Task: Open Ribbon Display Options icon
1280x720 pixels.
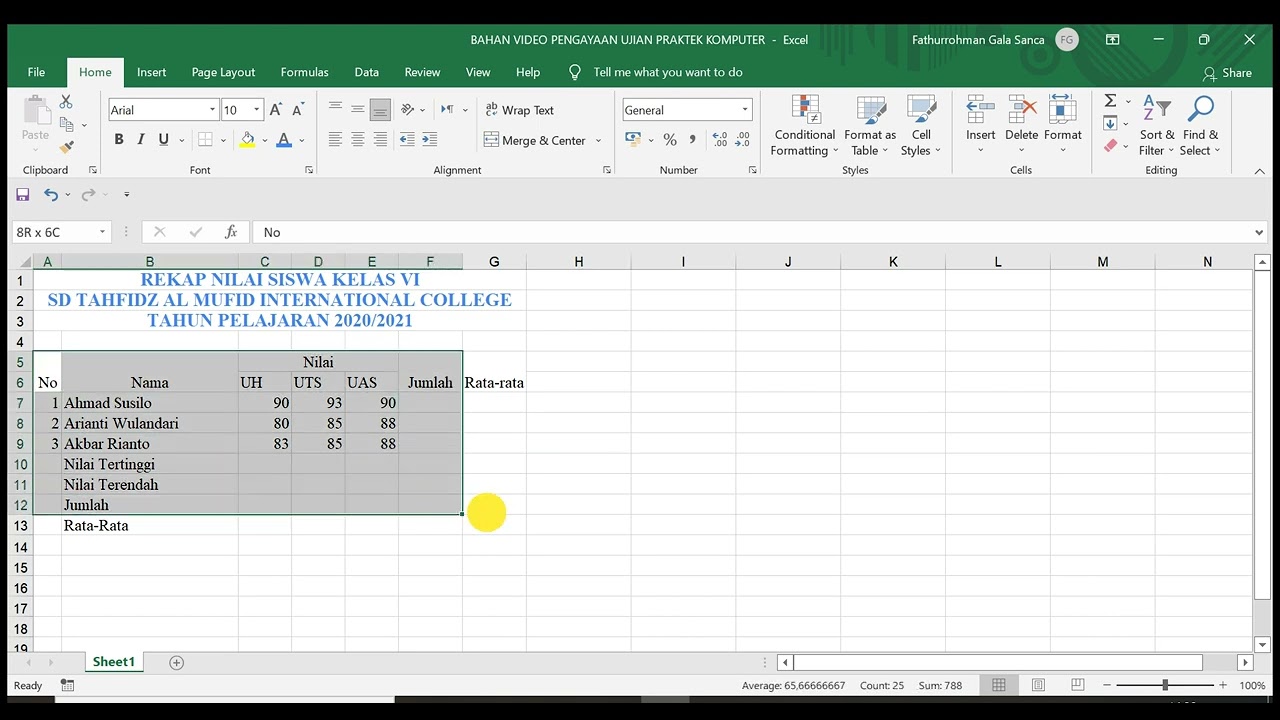Action: pyautogui.click(x=1112, y=40)
